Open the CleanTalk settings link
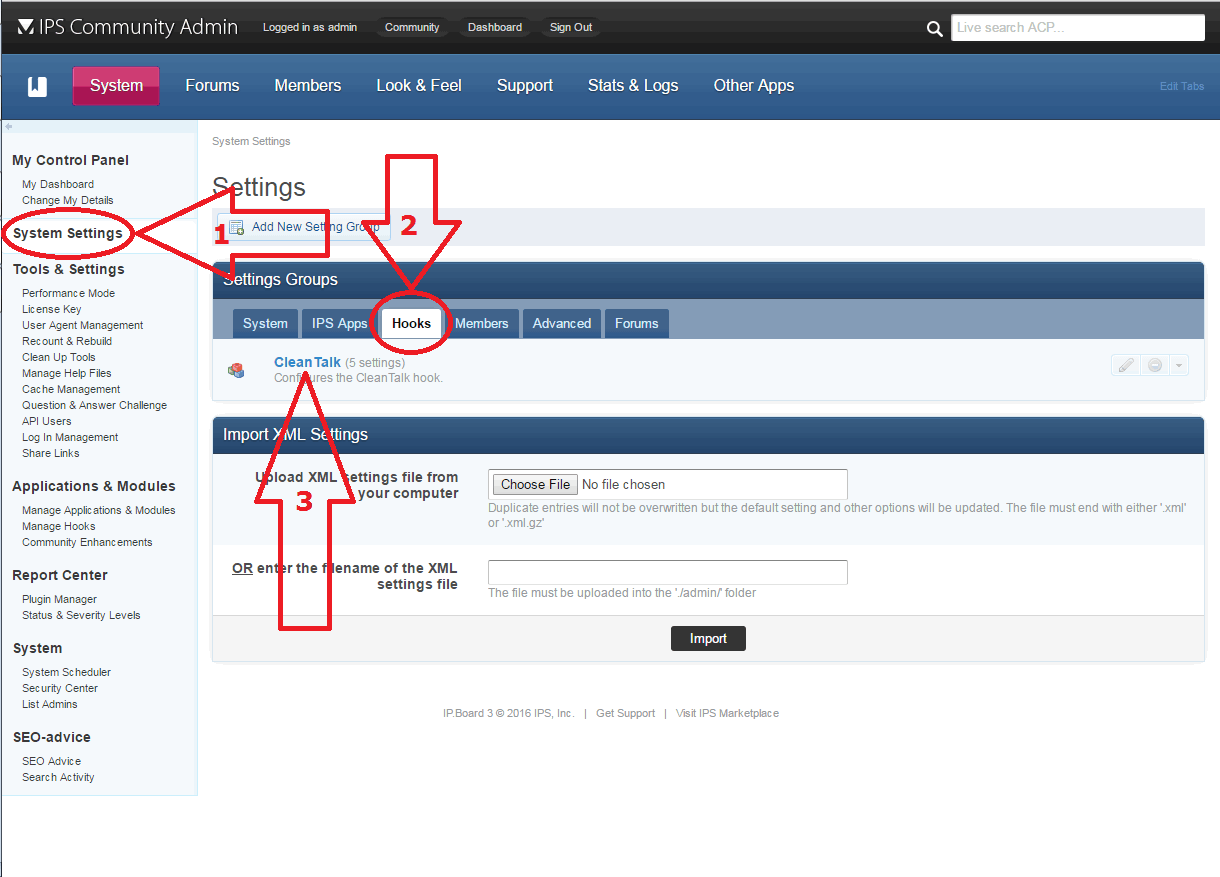Image resolution: width=1220 pixels, height=877 pixels. click(306, 362)
